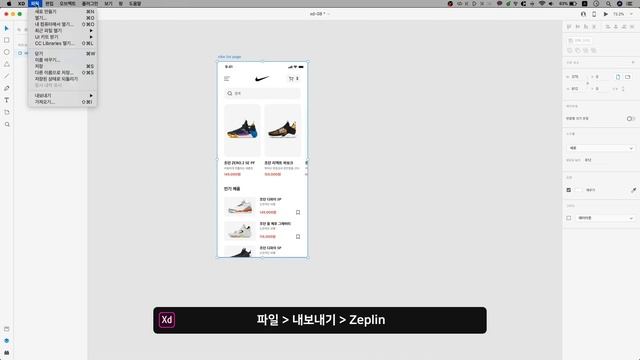Choose 저장된 상태로 되돌리기 menu item

coord(62,79)
